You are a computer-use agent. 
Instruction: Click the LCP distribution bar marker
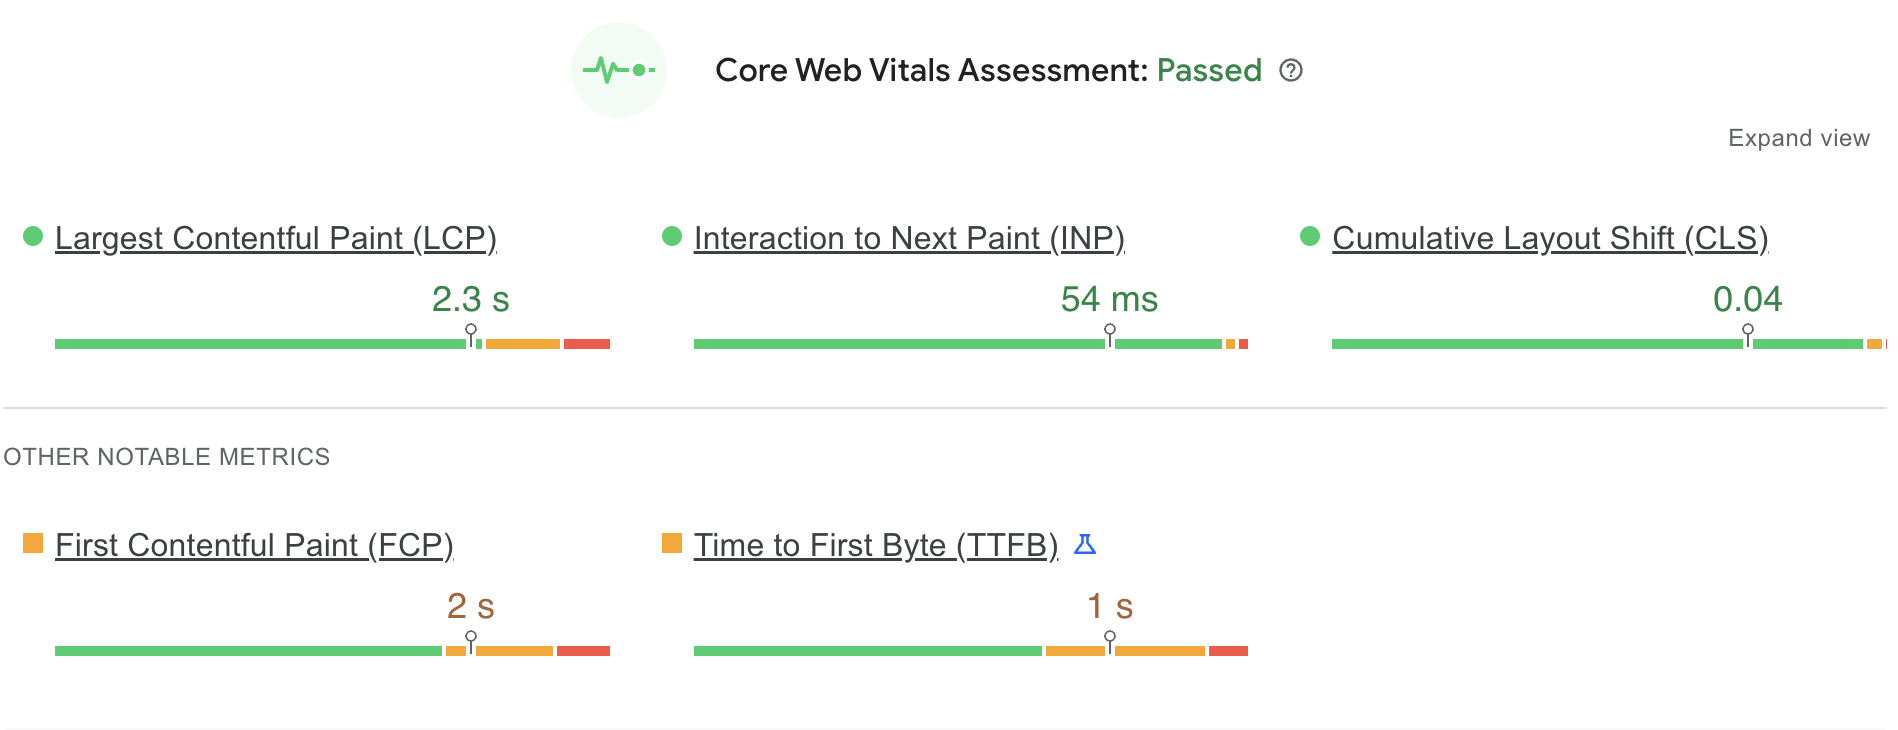[471, 335]
